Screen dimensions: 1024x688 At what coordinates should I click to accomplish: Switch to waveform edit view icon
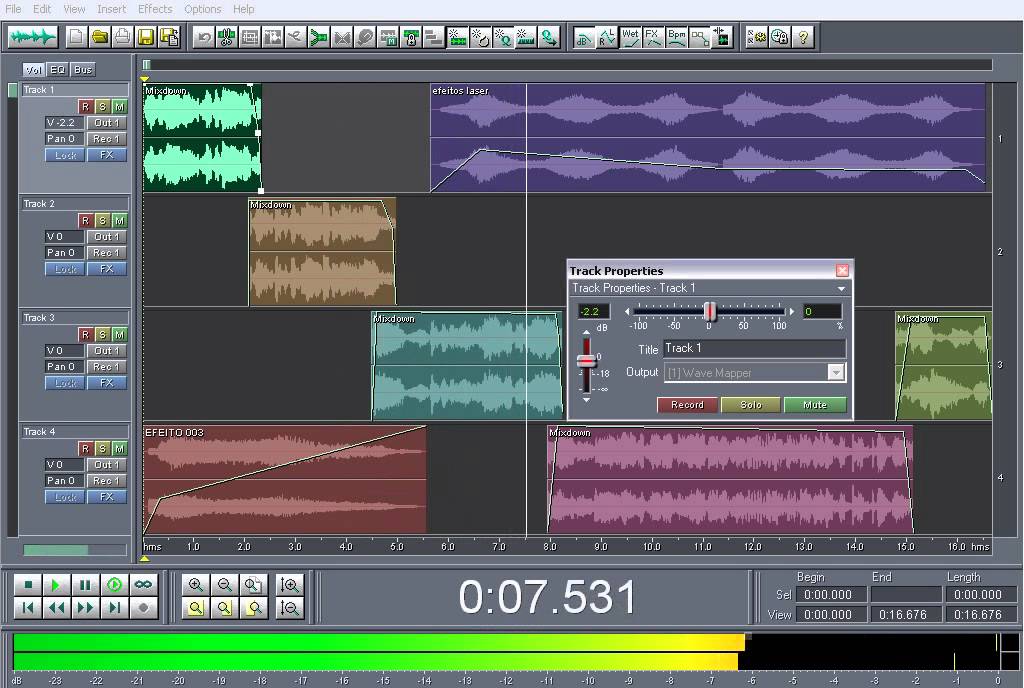(33, 37)
